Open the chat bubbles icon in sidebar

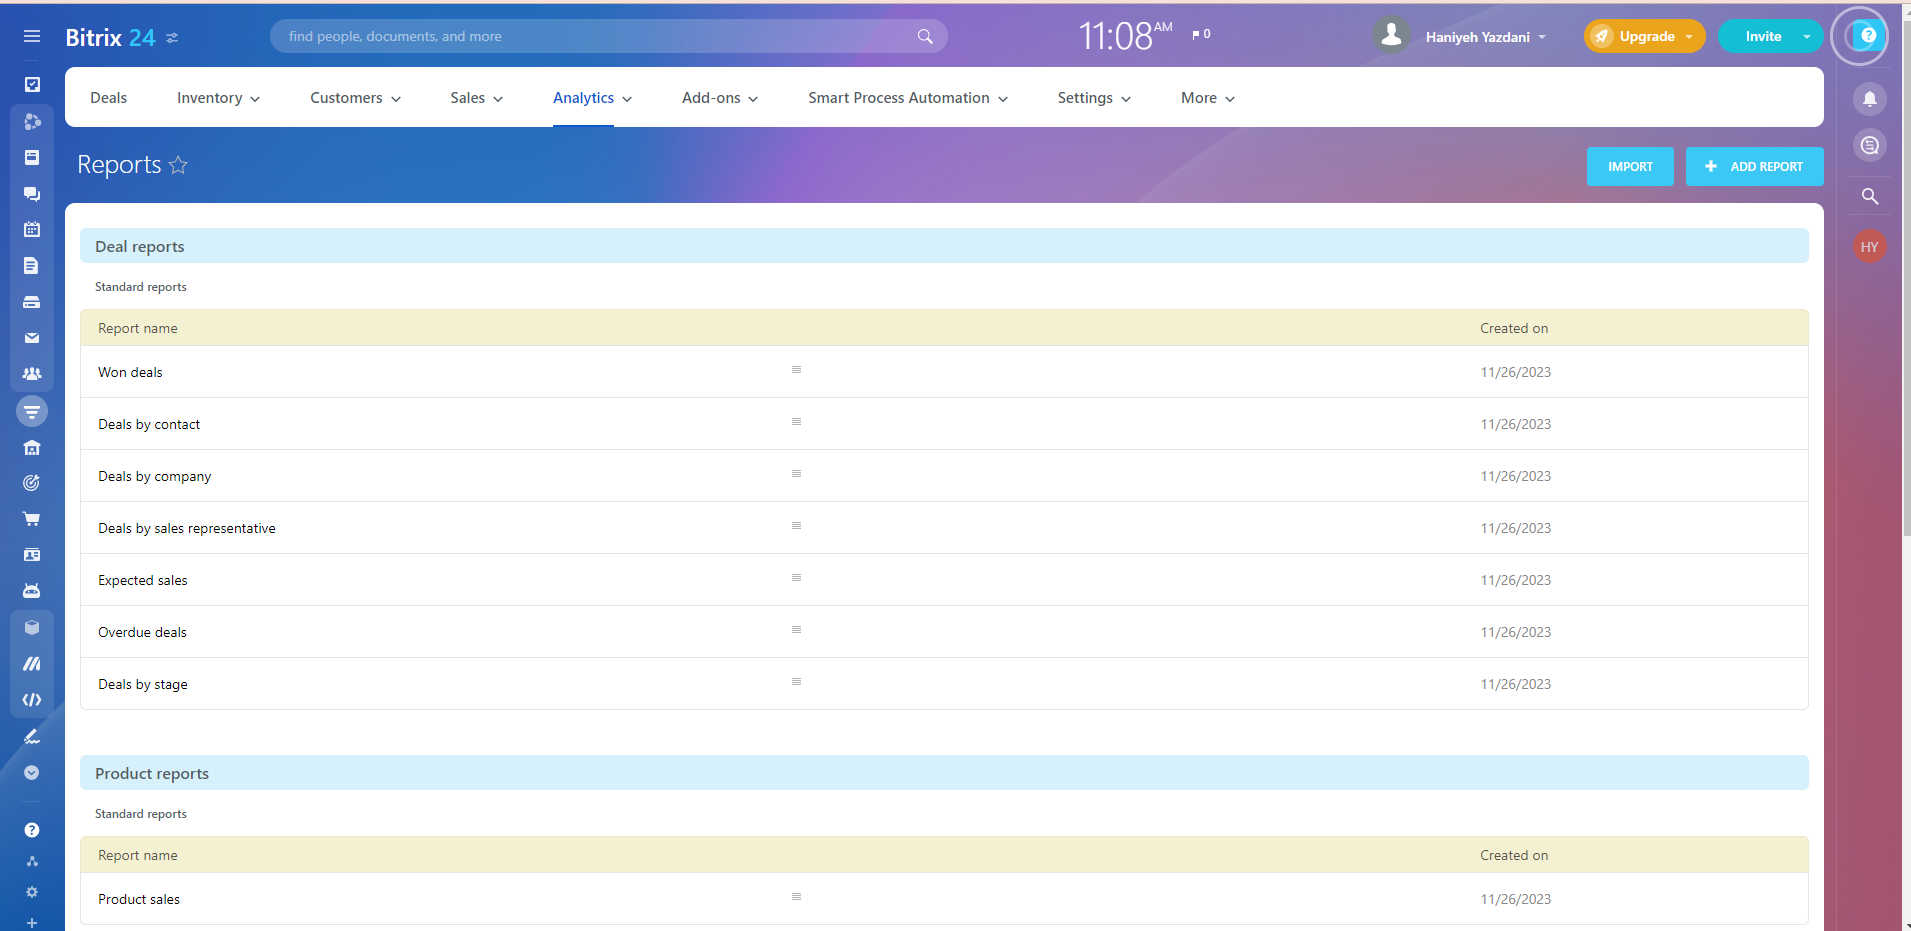pos(32,194)
